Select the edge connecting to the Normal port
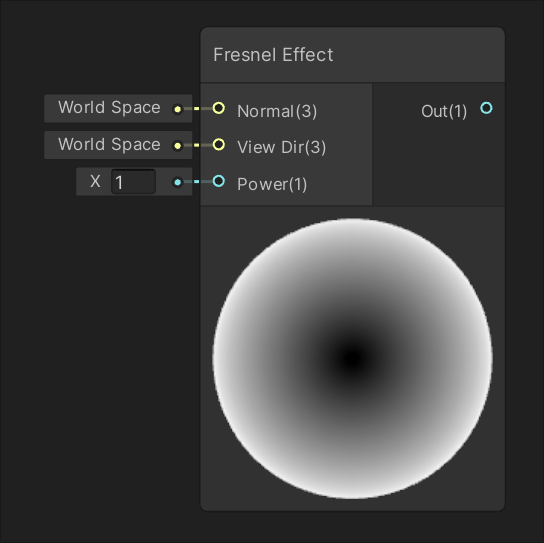This screenshot has width=544, height=543. (x=198, y=109)
